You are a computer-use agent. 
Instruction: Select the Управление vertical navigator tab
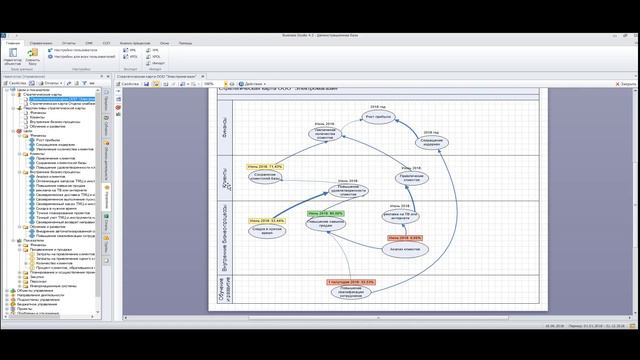107,197
